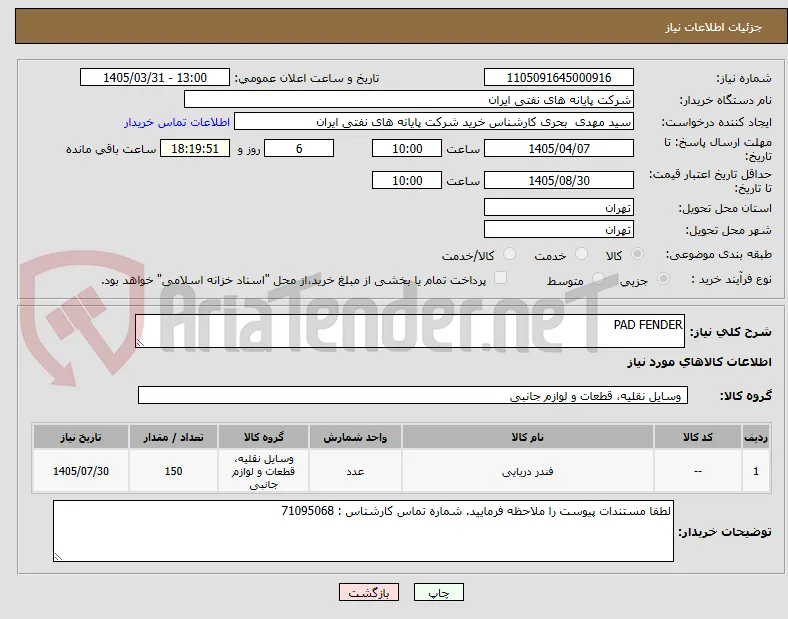Click the PAD FENDER description text area
This screenshot has width=788, height=619.
coord(410,331)
